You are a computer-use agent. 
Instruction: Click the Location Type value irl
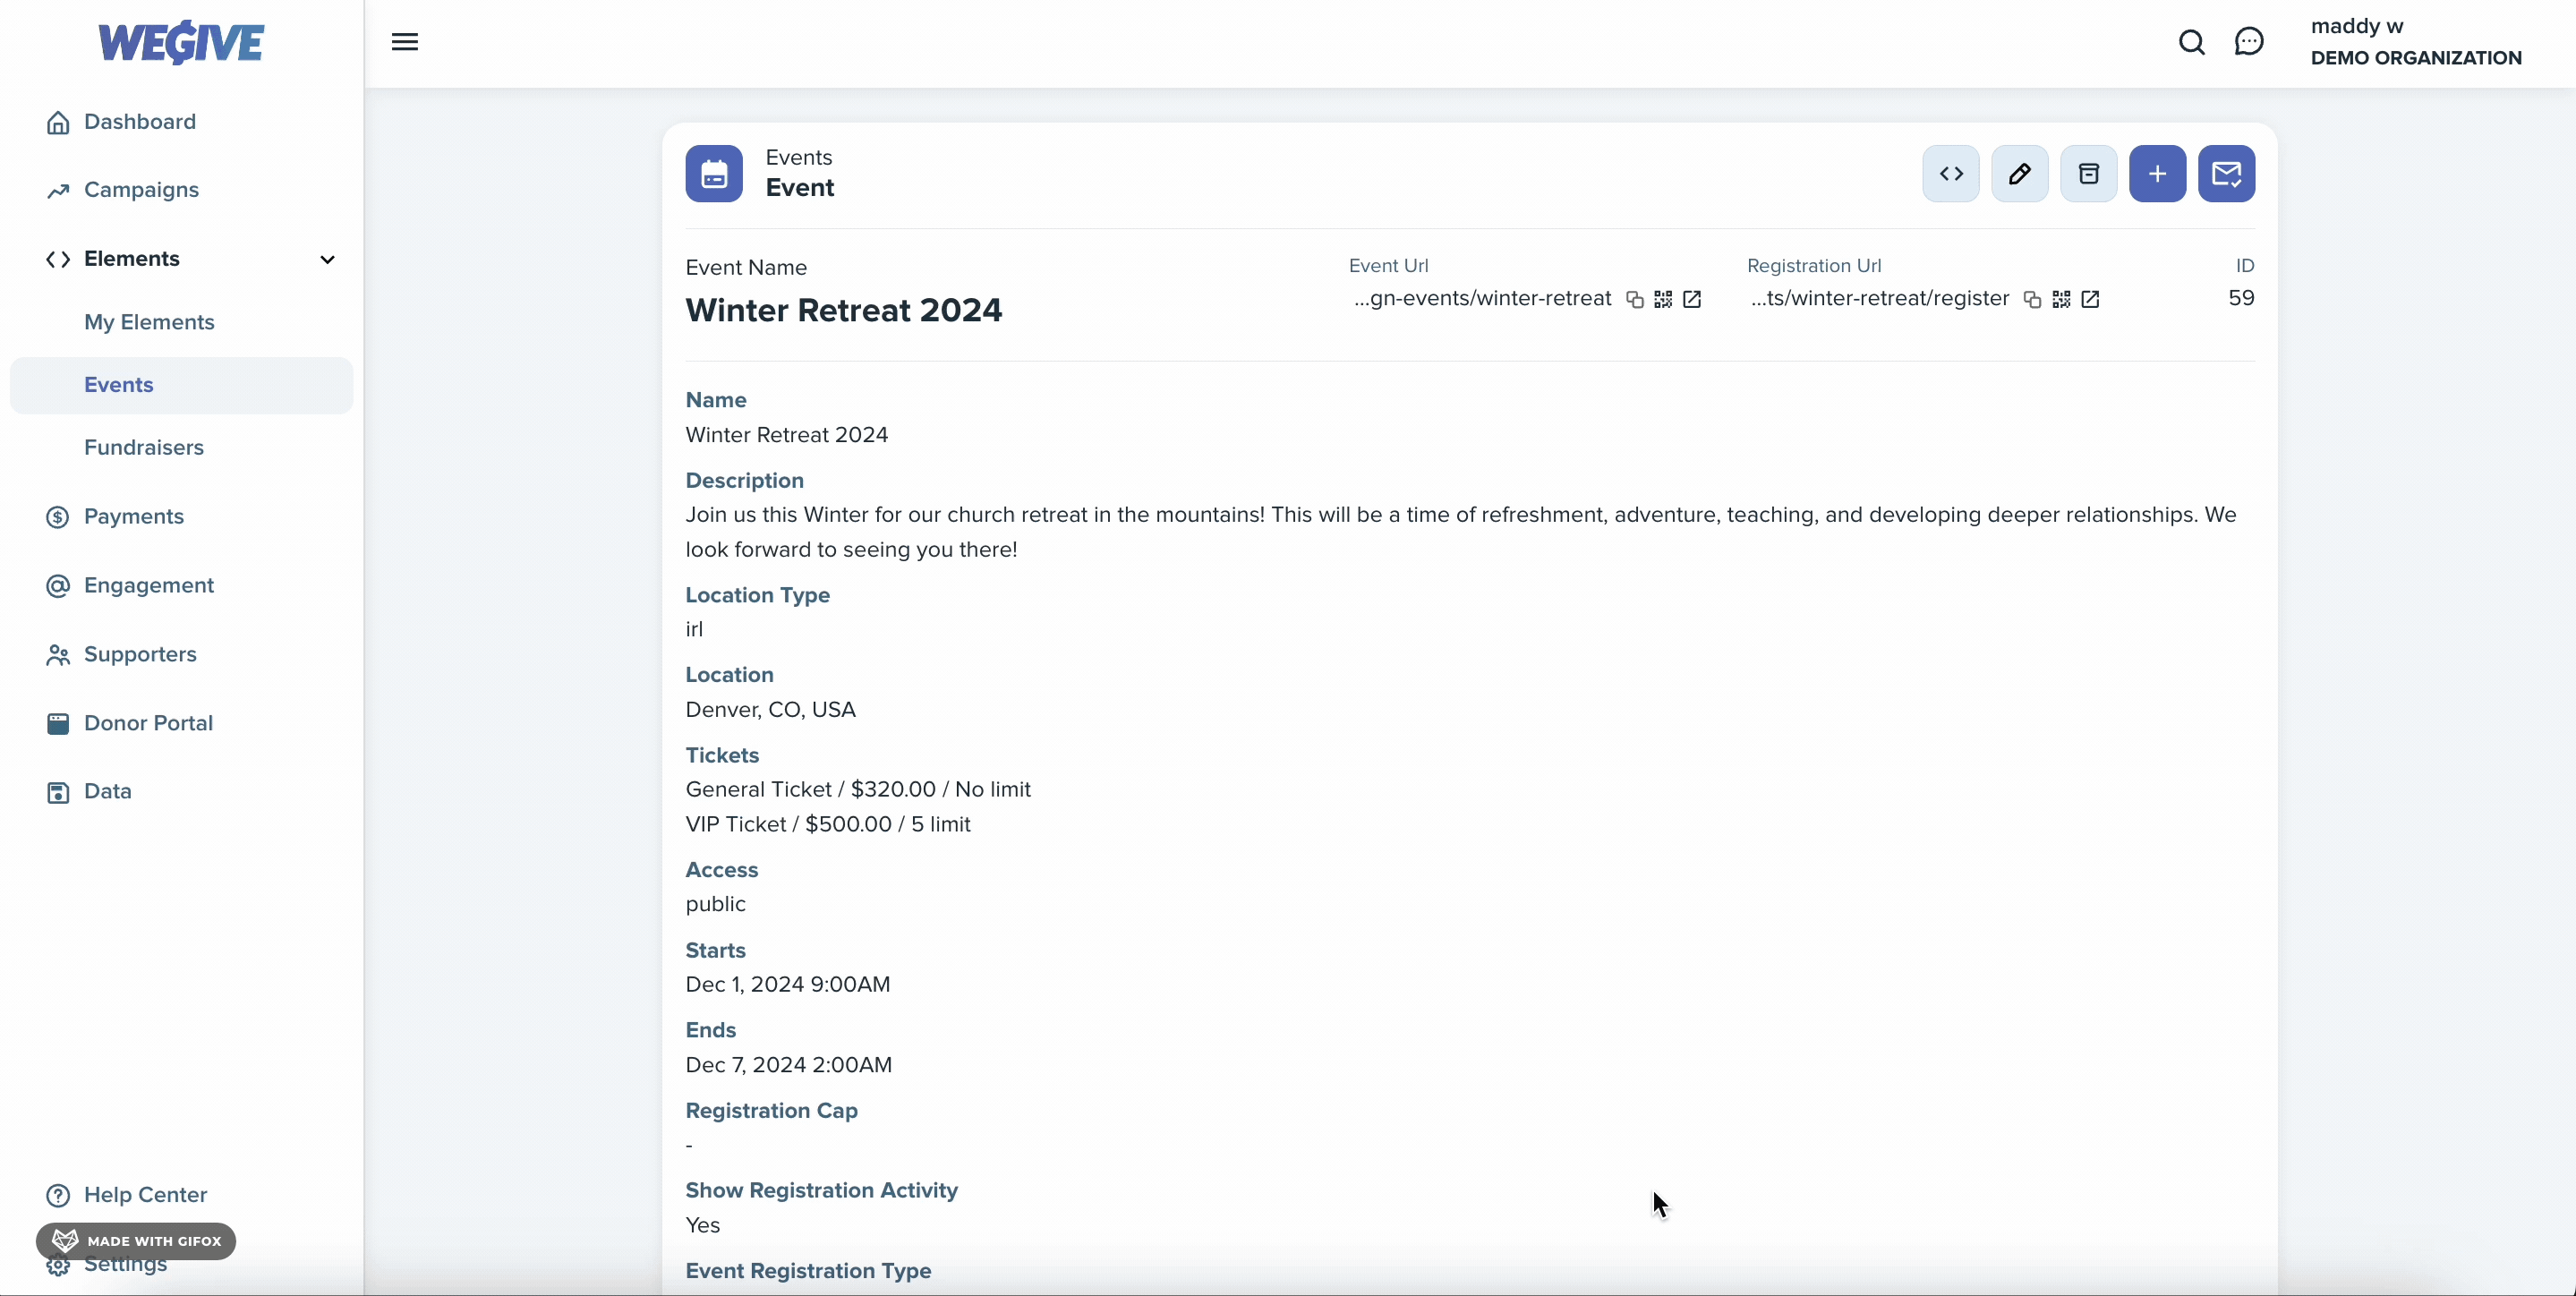[x=694, y=630]
